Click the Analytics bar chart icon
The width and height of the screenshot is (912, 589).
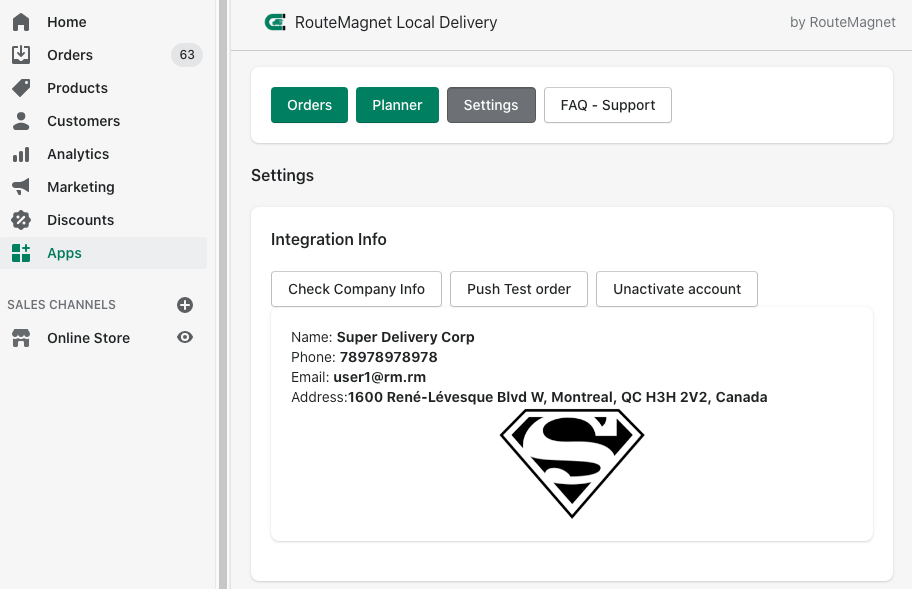pos(21,154)
